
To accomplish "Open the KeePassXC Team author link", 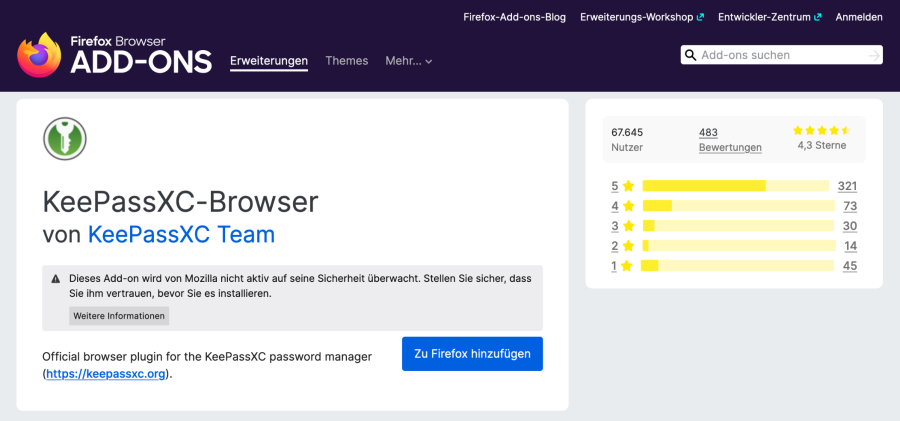I will click(x=181, y=234).
